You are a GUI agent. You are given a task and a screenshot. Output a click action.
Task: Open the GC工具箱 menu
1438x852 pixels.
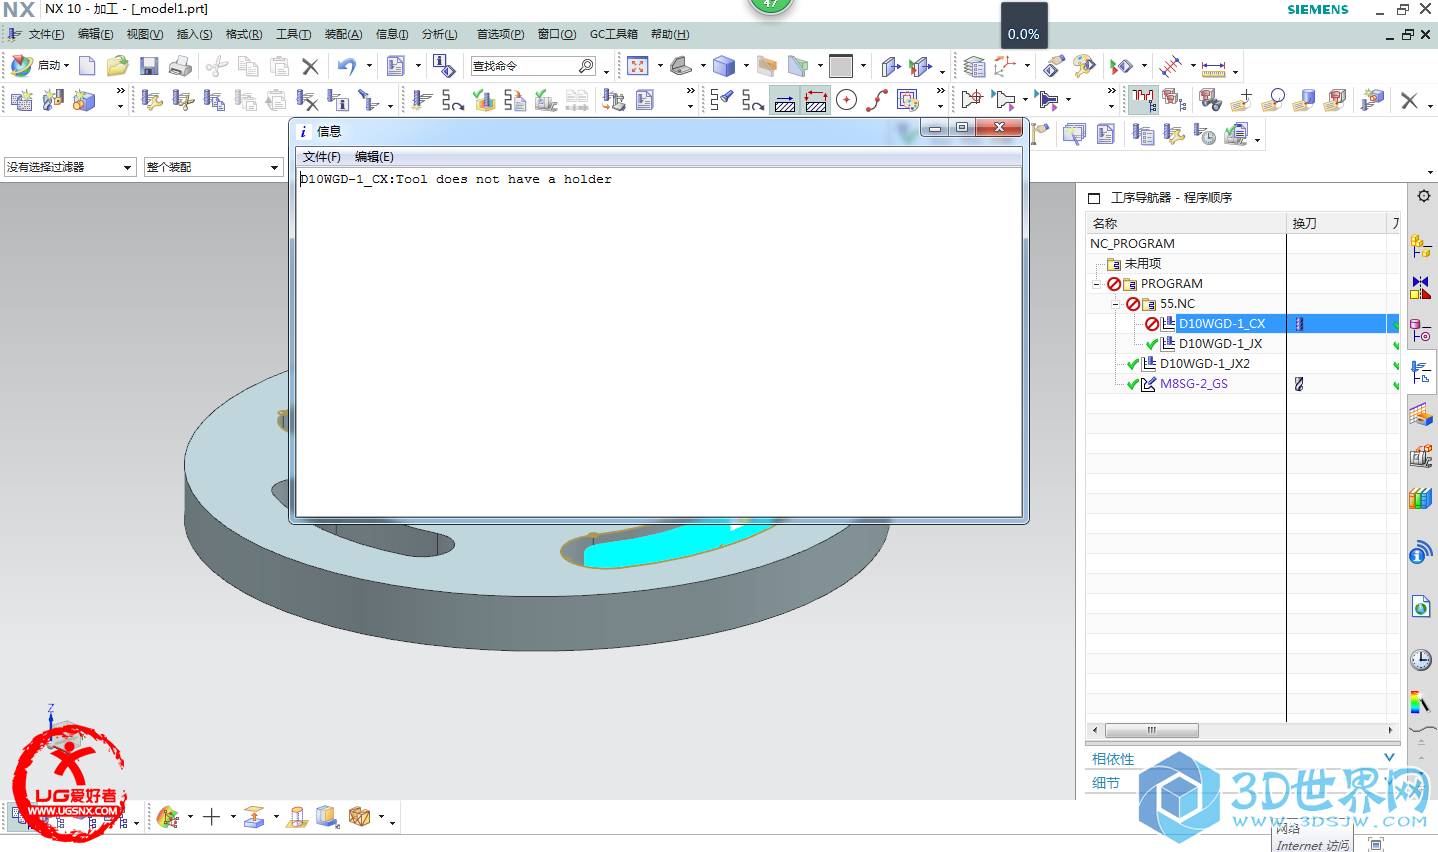coord(613,34)
